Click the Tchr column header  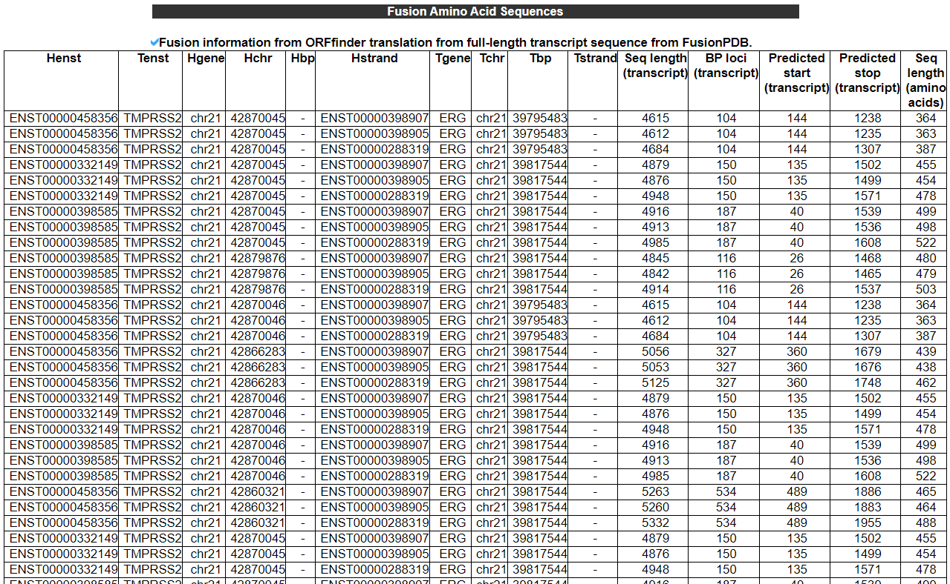pos(491,59)
